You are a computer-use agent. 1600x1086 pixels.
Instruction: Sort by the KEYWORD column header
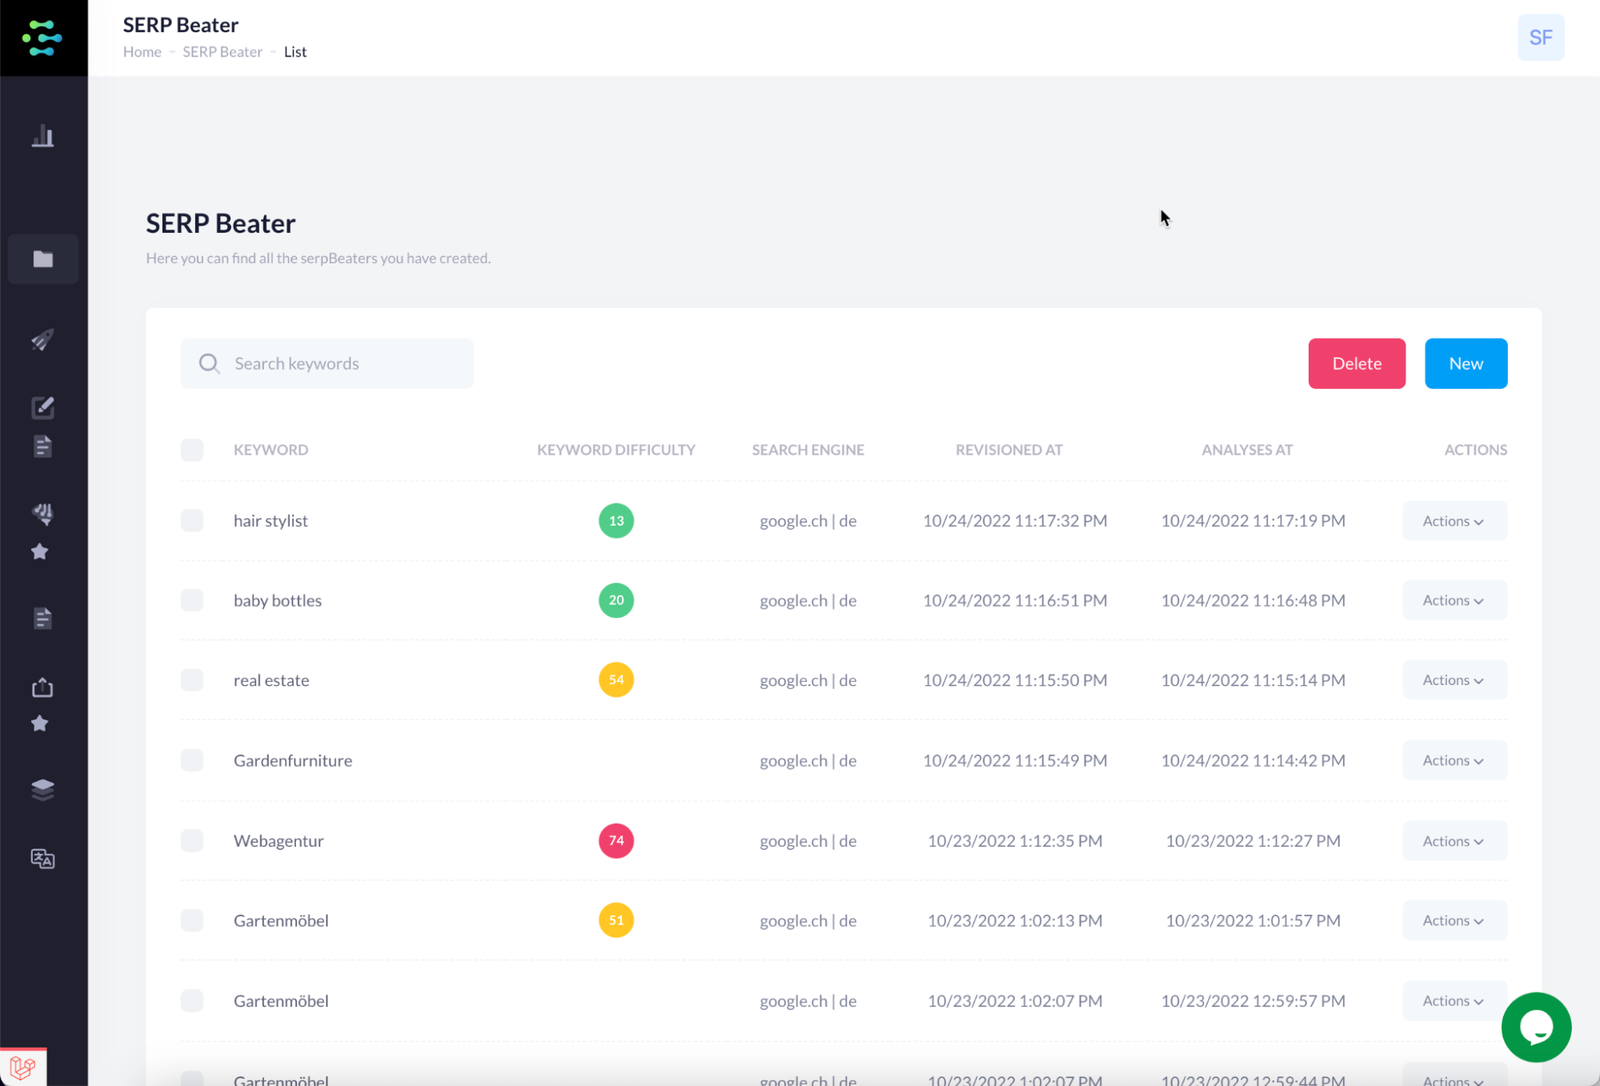coord(271,450)
